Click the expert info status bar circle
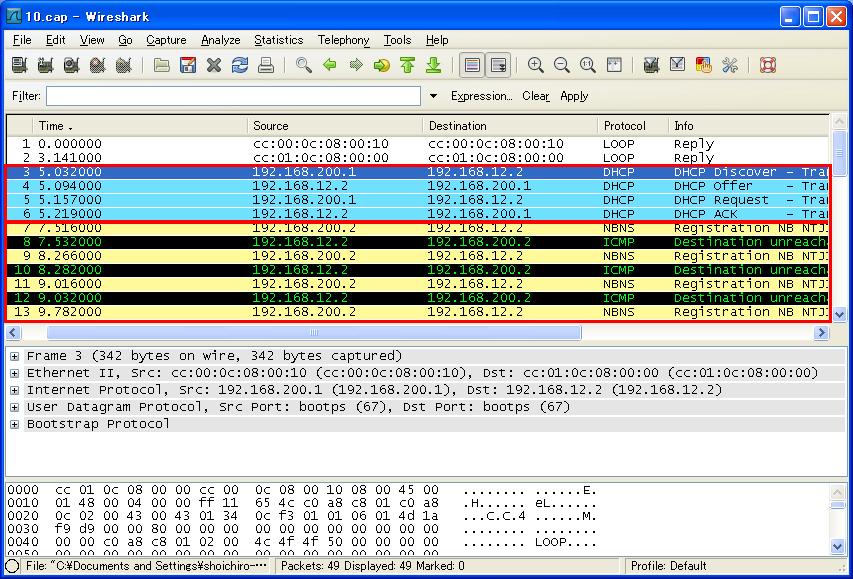 (x=12, y=566)
